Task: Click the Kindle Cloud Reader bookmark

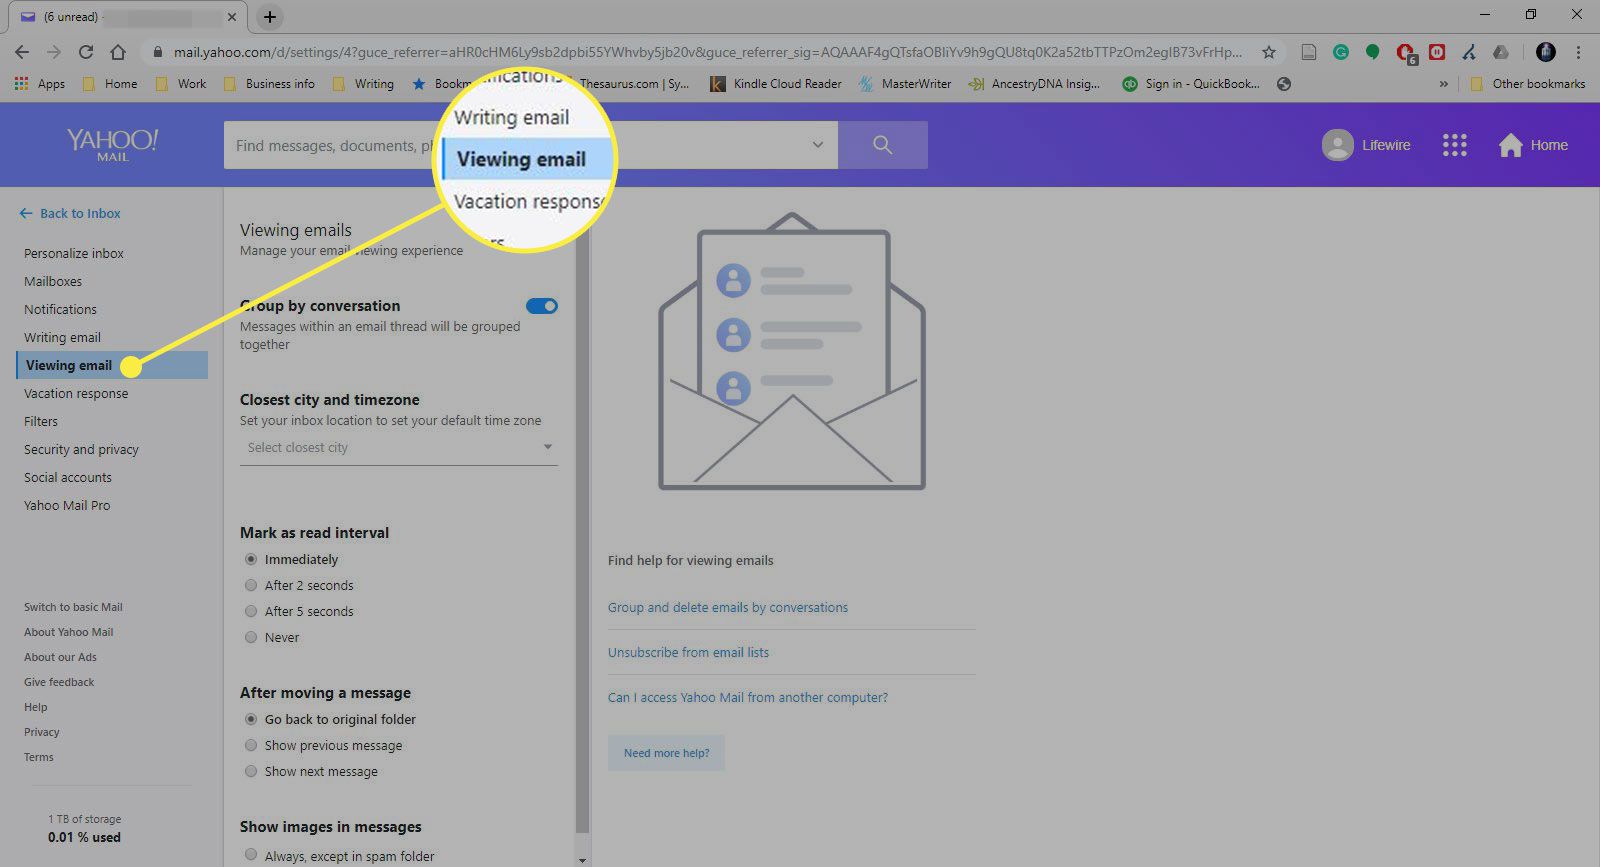Action: pos(775,84)
